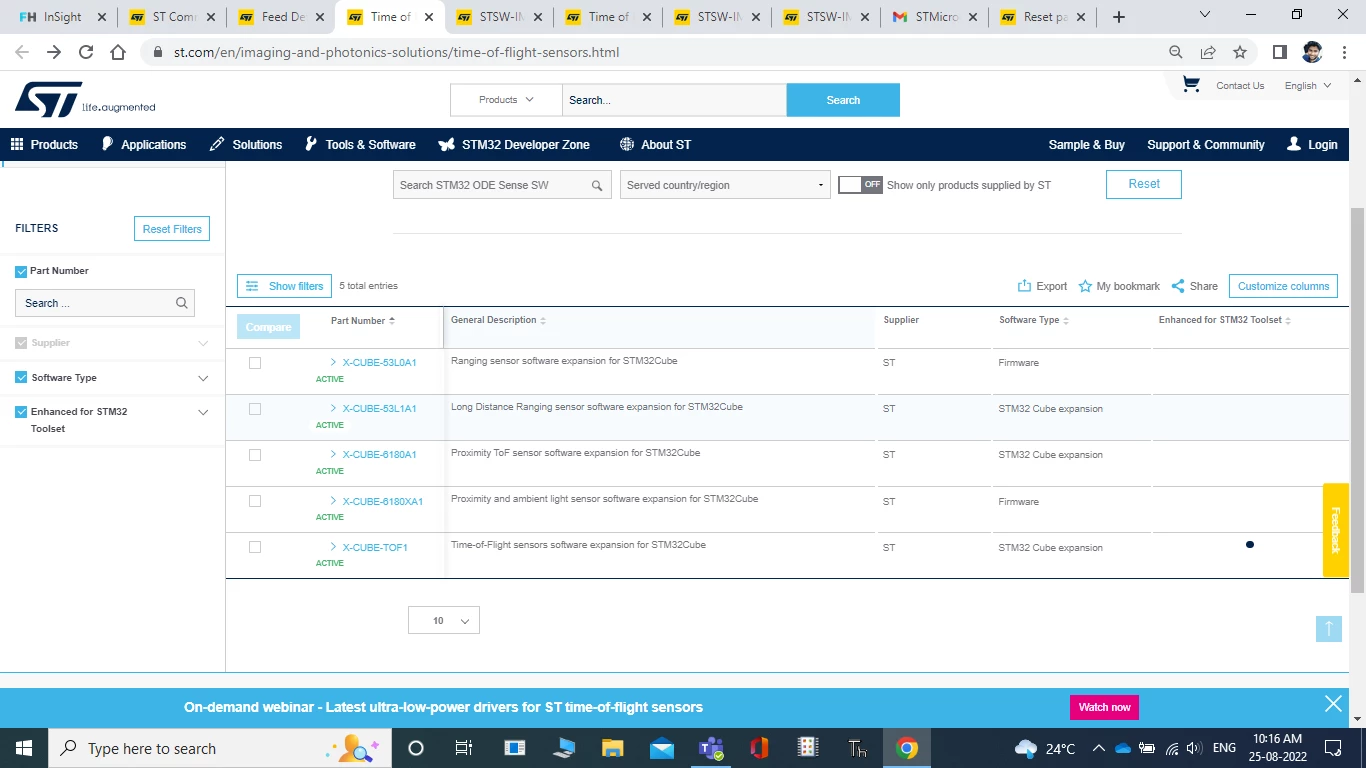Open the Served country/region dropdown
Viewport: 1366px width, 768px height.
(x=725, y=185)
